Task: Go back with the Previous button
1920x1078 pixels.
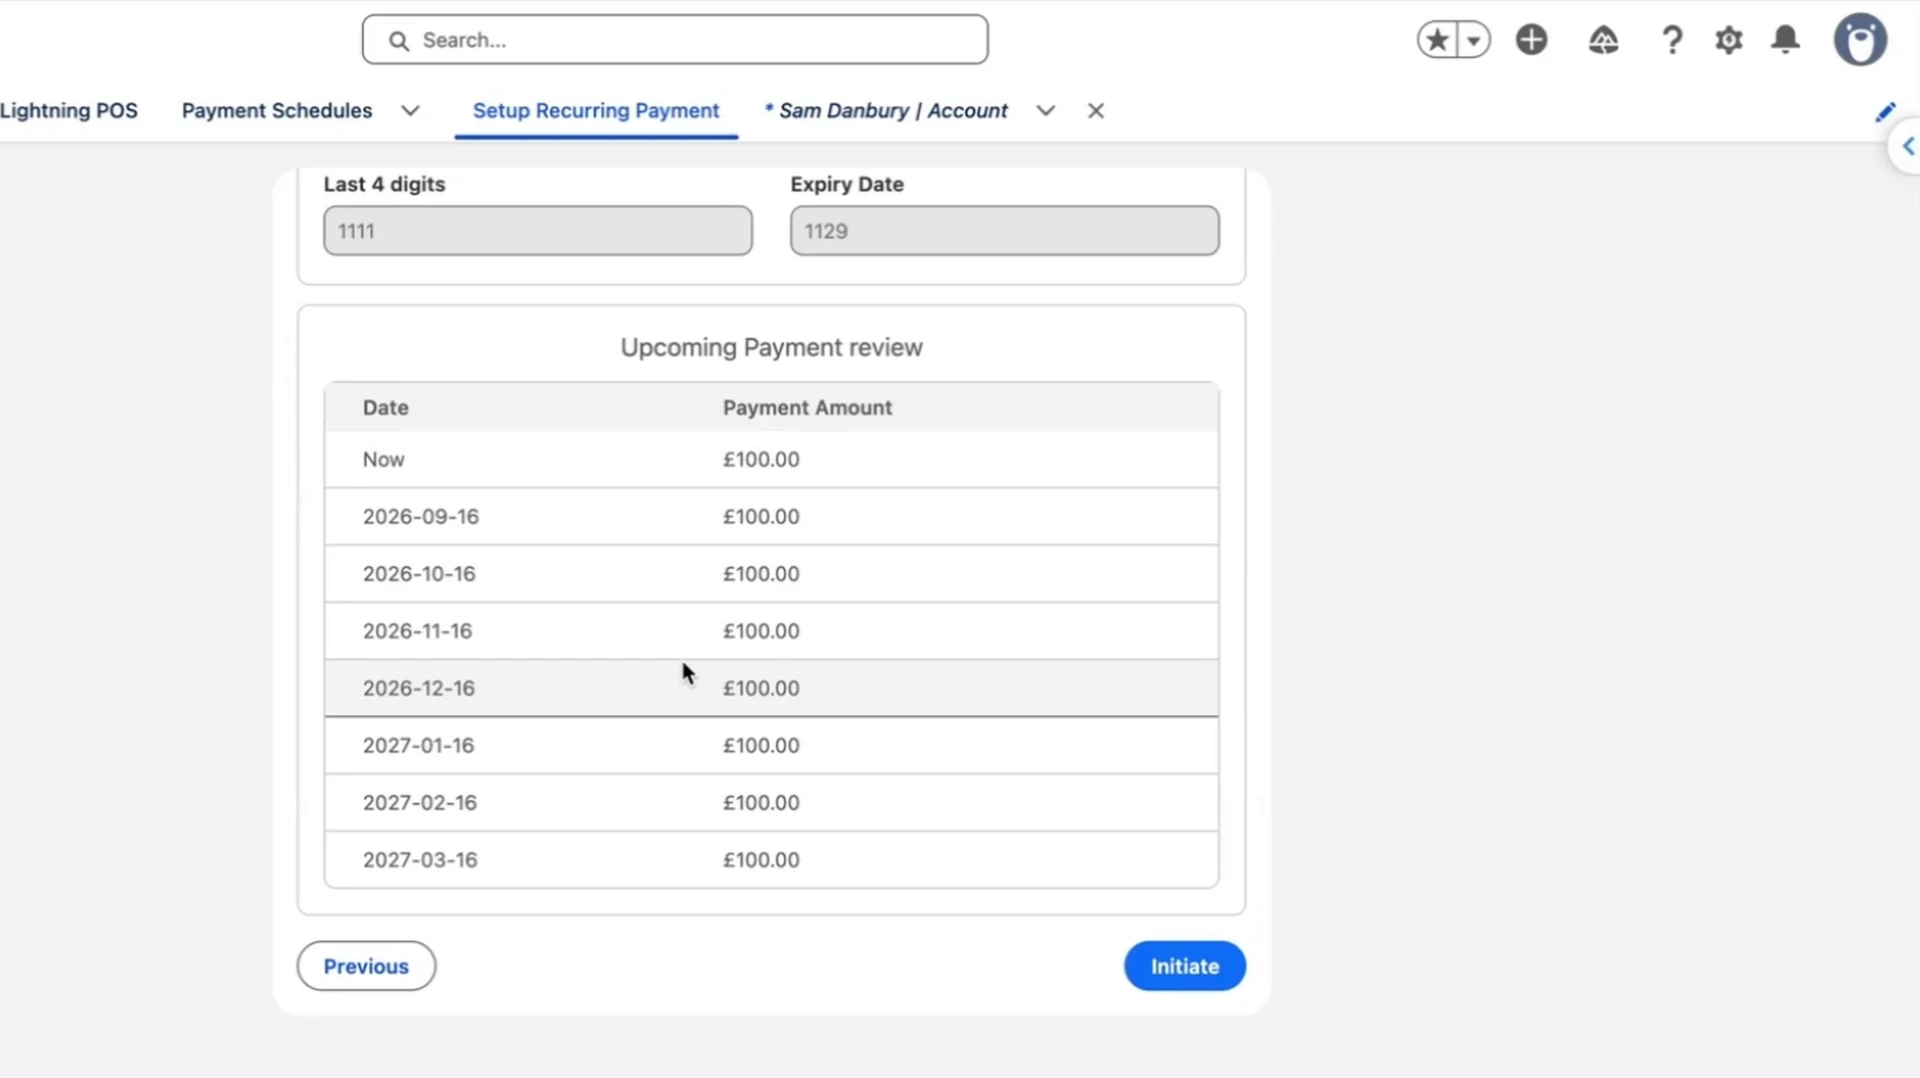Action: [x=366, y=966]
